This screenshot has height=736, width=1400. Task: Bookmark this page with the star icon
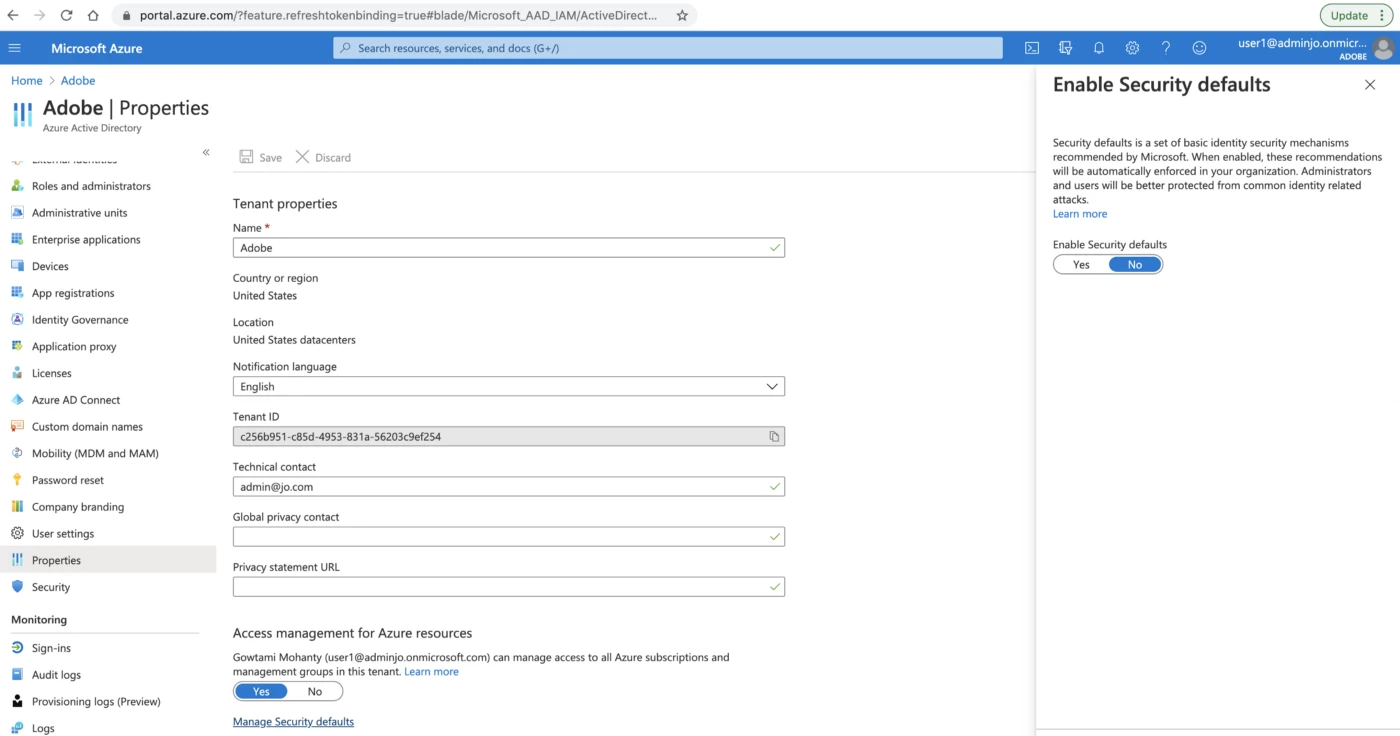point(682,15)
